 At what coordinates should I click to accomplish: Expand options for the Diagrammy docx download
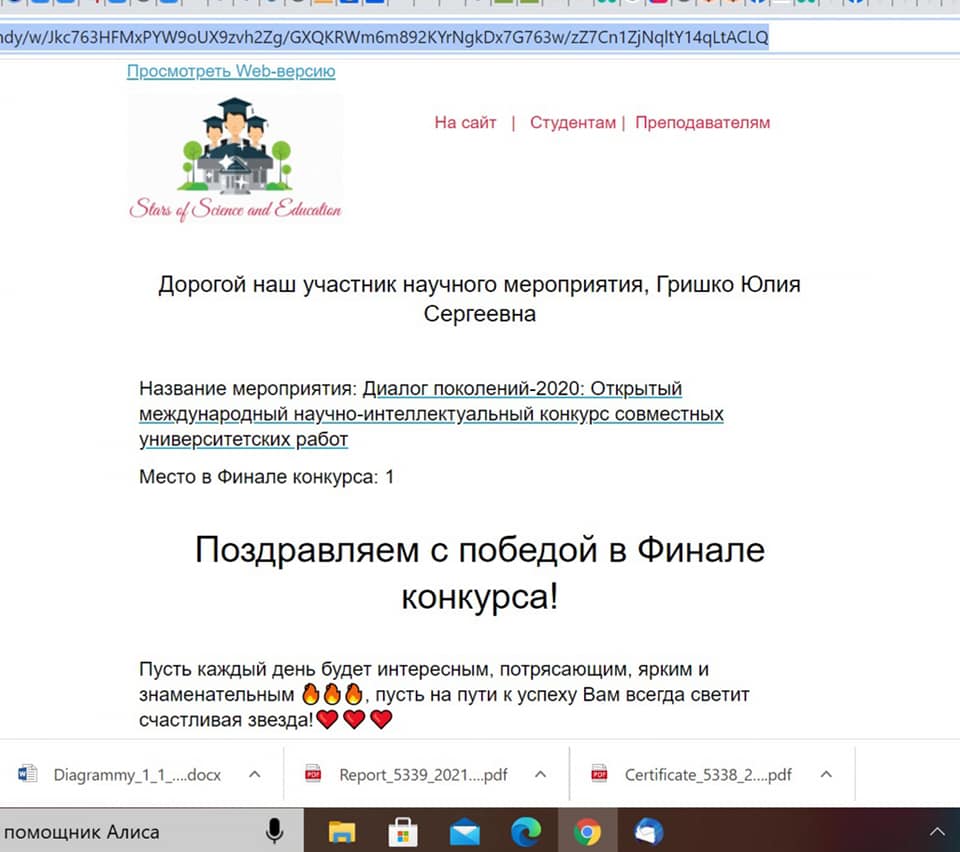[255, 774]
